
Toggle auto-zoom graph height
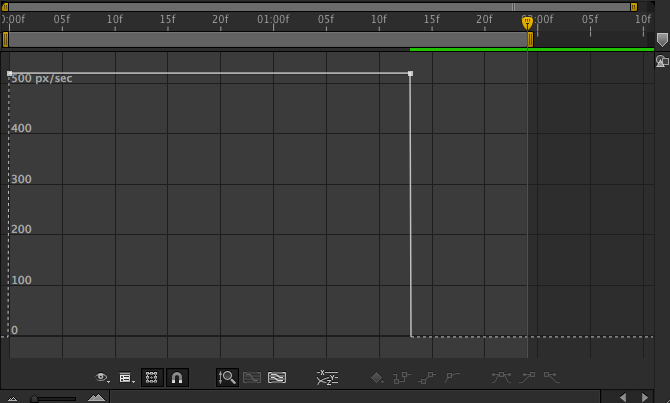point(227,377)
